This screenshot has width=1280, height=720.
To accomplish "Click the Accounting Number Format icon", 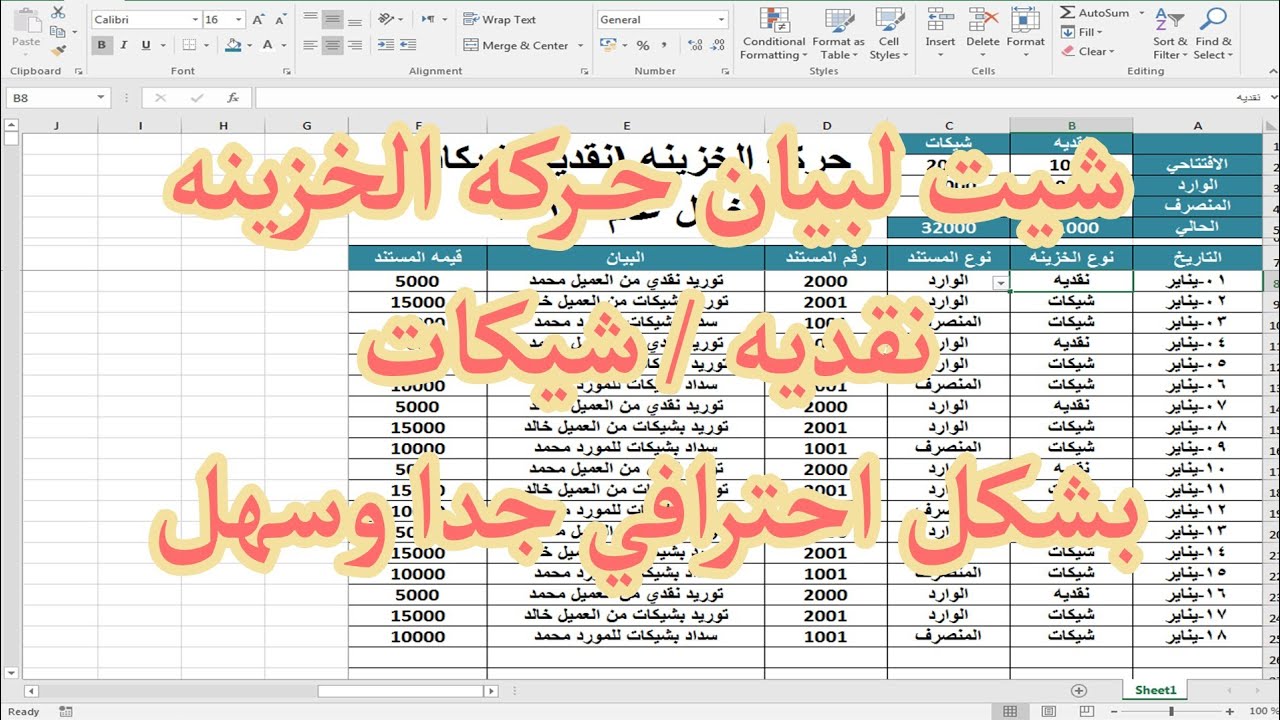I will (x=607, y=45).
